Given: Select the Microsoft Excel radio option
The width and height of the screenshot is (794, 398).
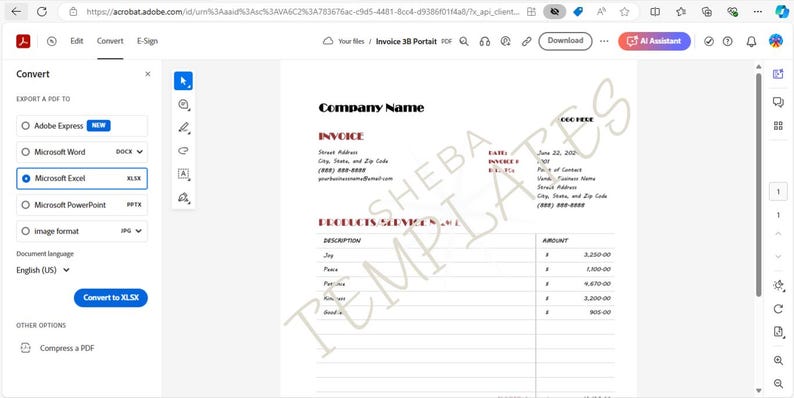Looking at the screenshot, I should [26, 178].
